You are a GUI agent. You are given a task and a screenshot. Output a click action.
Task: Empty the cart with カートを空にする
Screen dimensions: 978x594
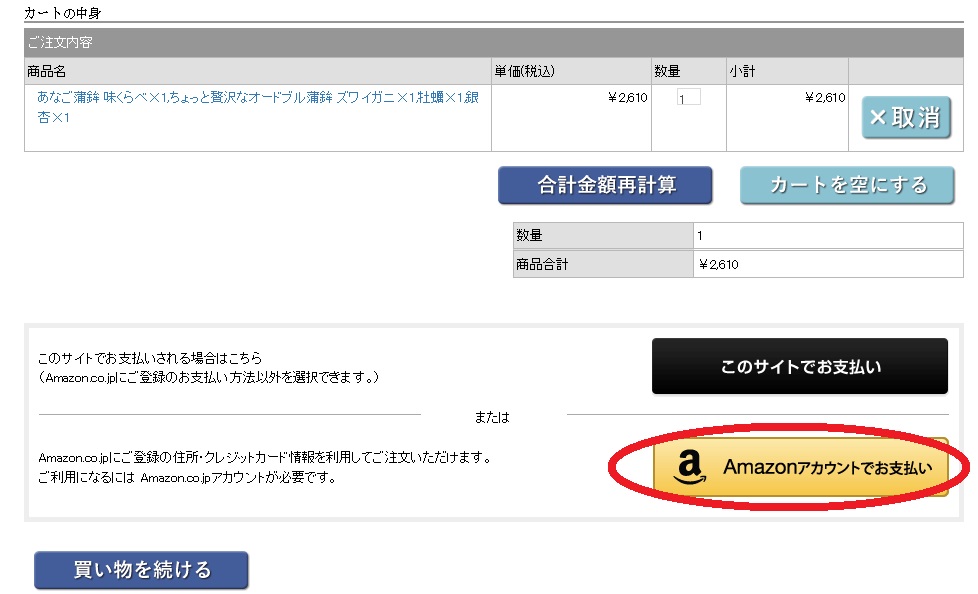[x=847, y=185]
